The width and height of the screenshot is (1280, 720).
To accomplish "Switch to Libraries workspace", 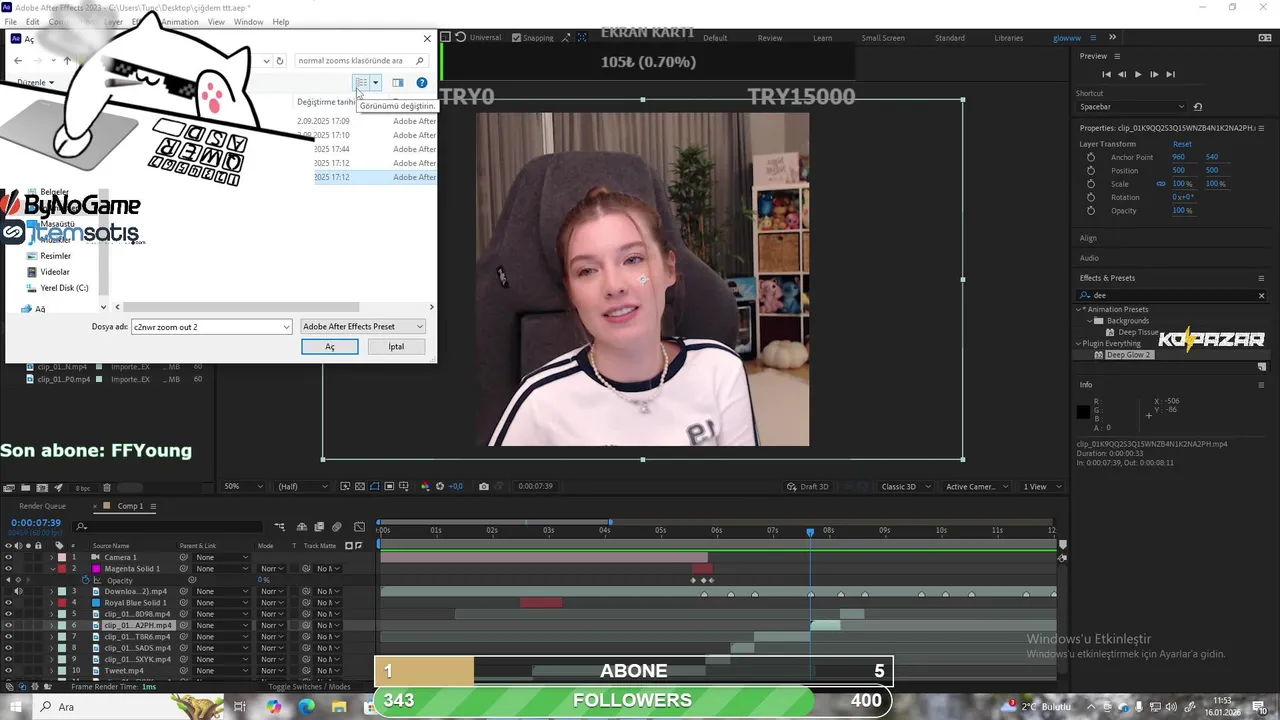I will (x=1008, y=38).
